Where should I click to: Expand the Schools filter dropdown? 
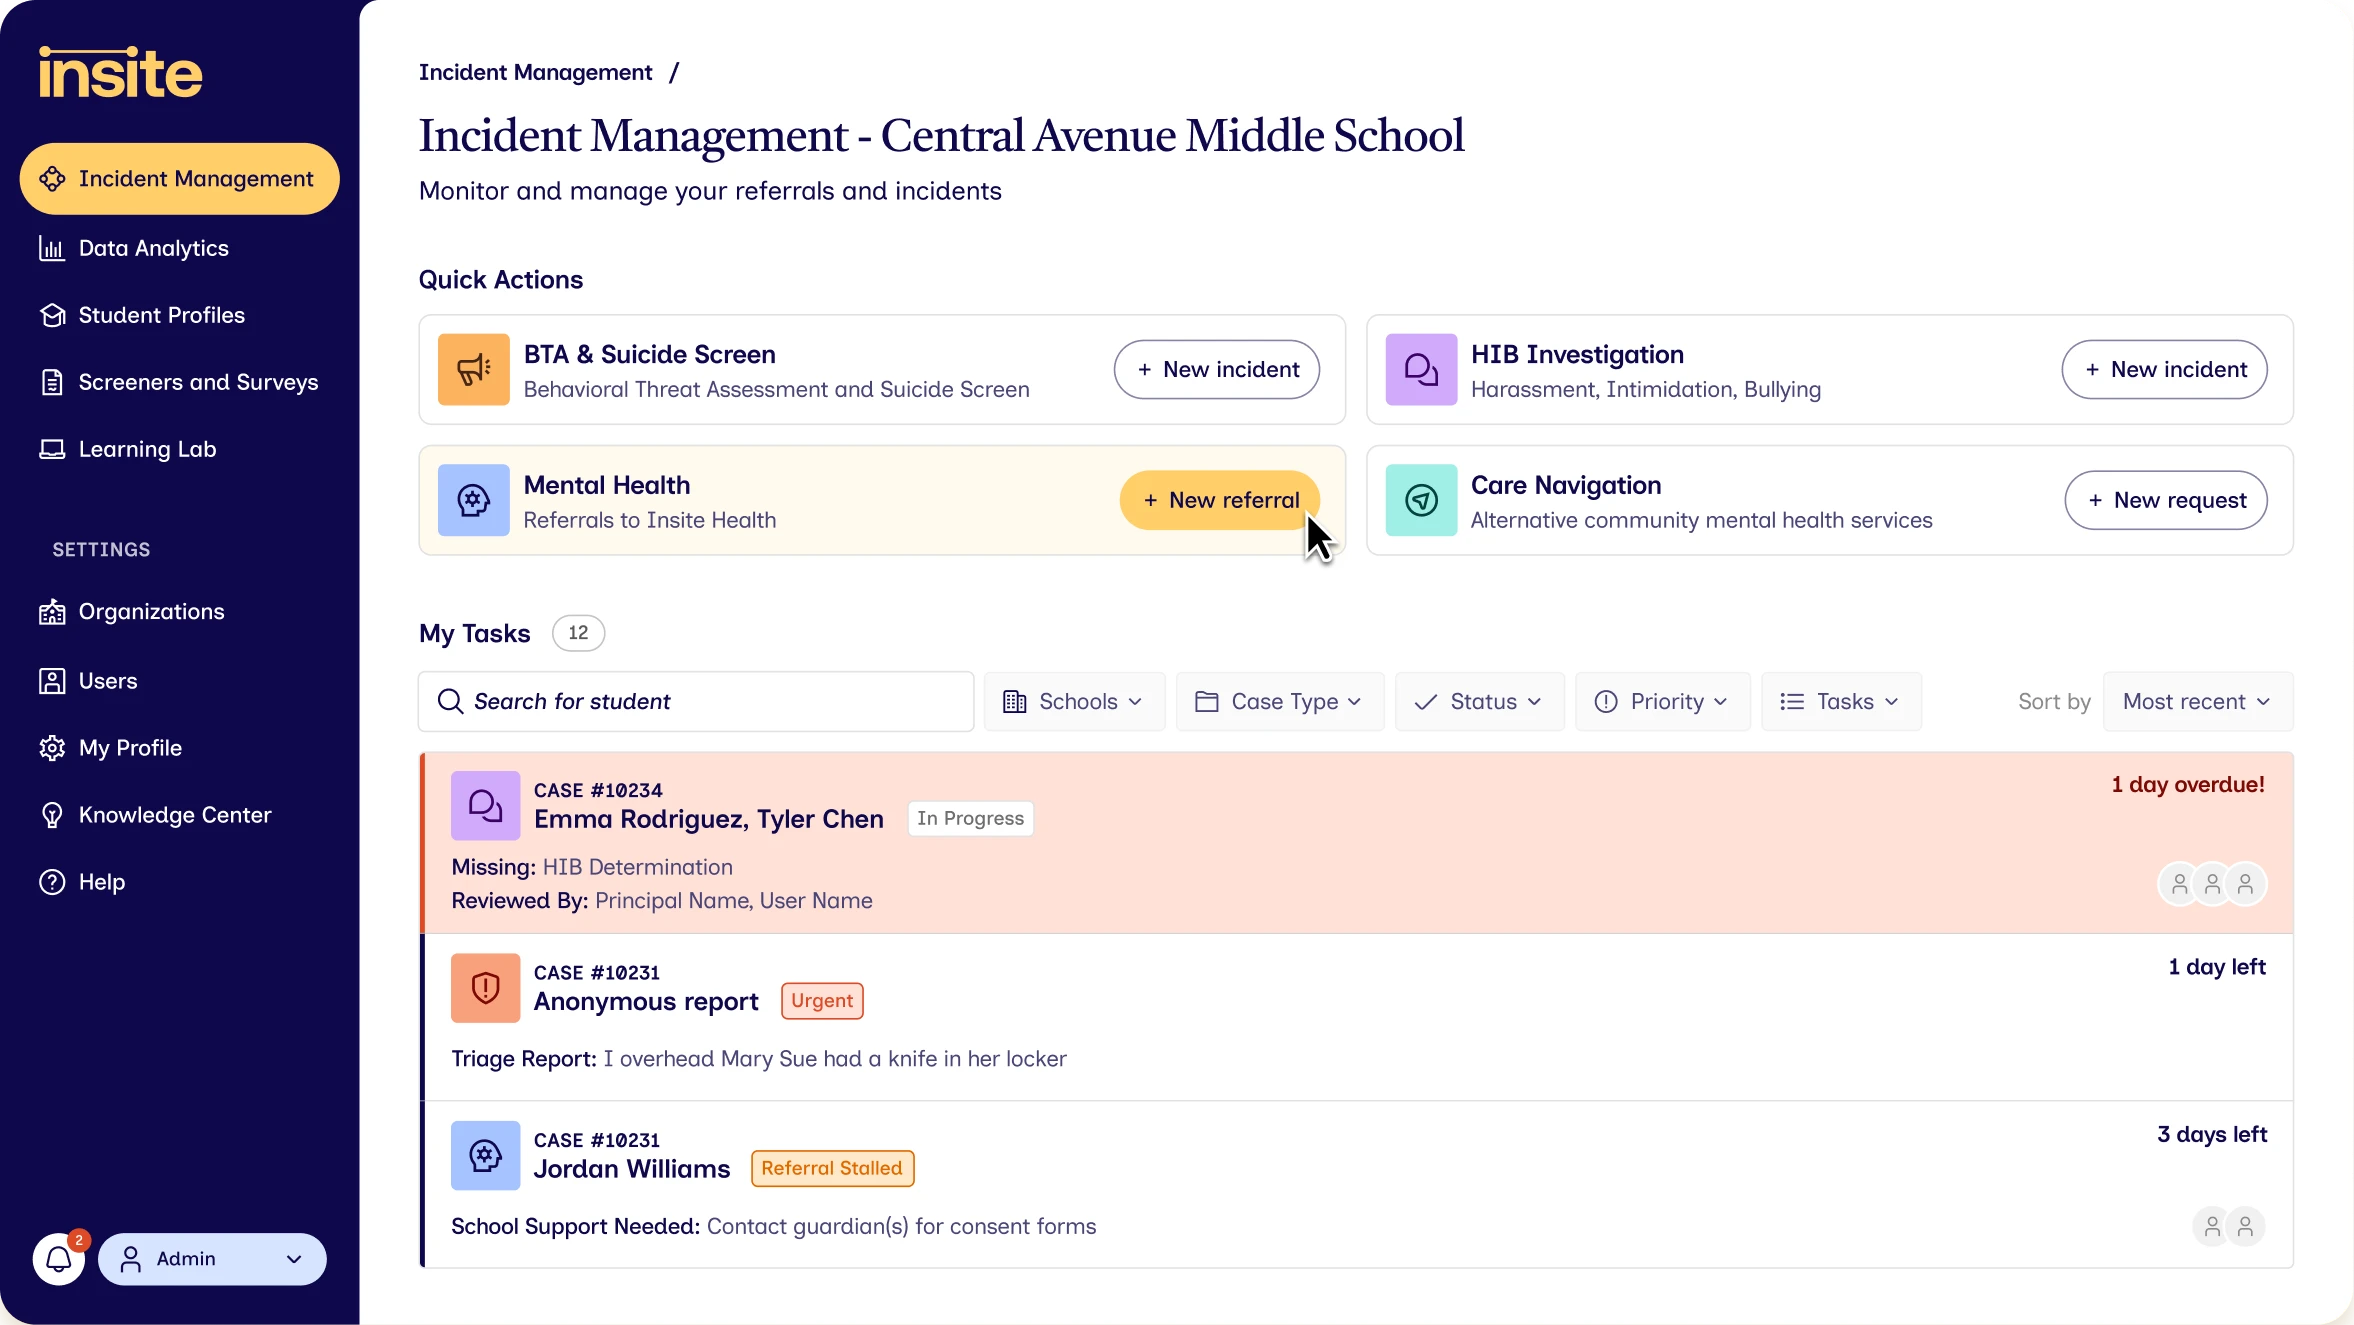1074,701
